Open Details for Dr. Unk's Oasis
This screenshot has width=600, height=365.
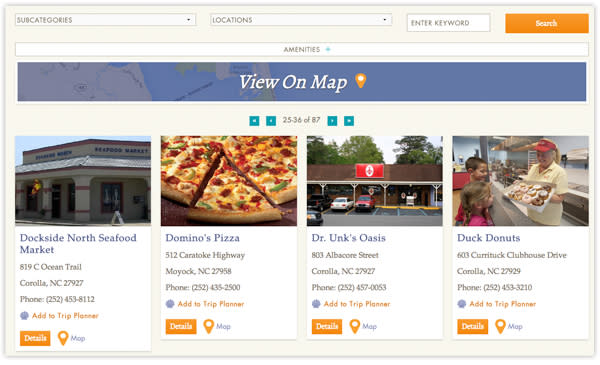(327, 326)
